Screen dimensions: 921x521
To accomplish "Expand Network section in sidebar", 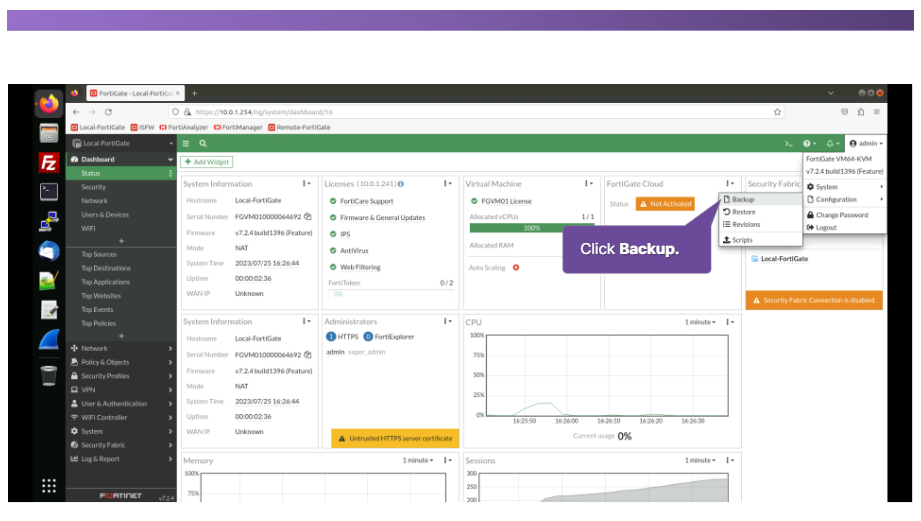I will tap(121, 348).
